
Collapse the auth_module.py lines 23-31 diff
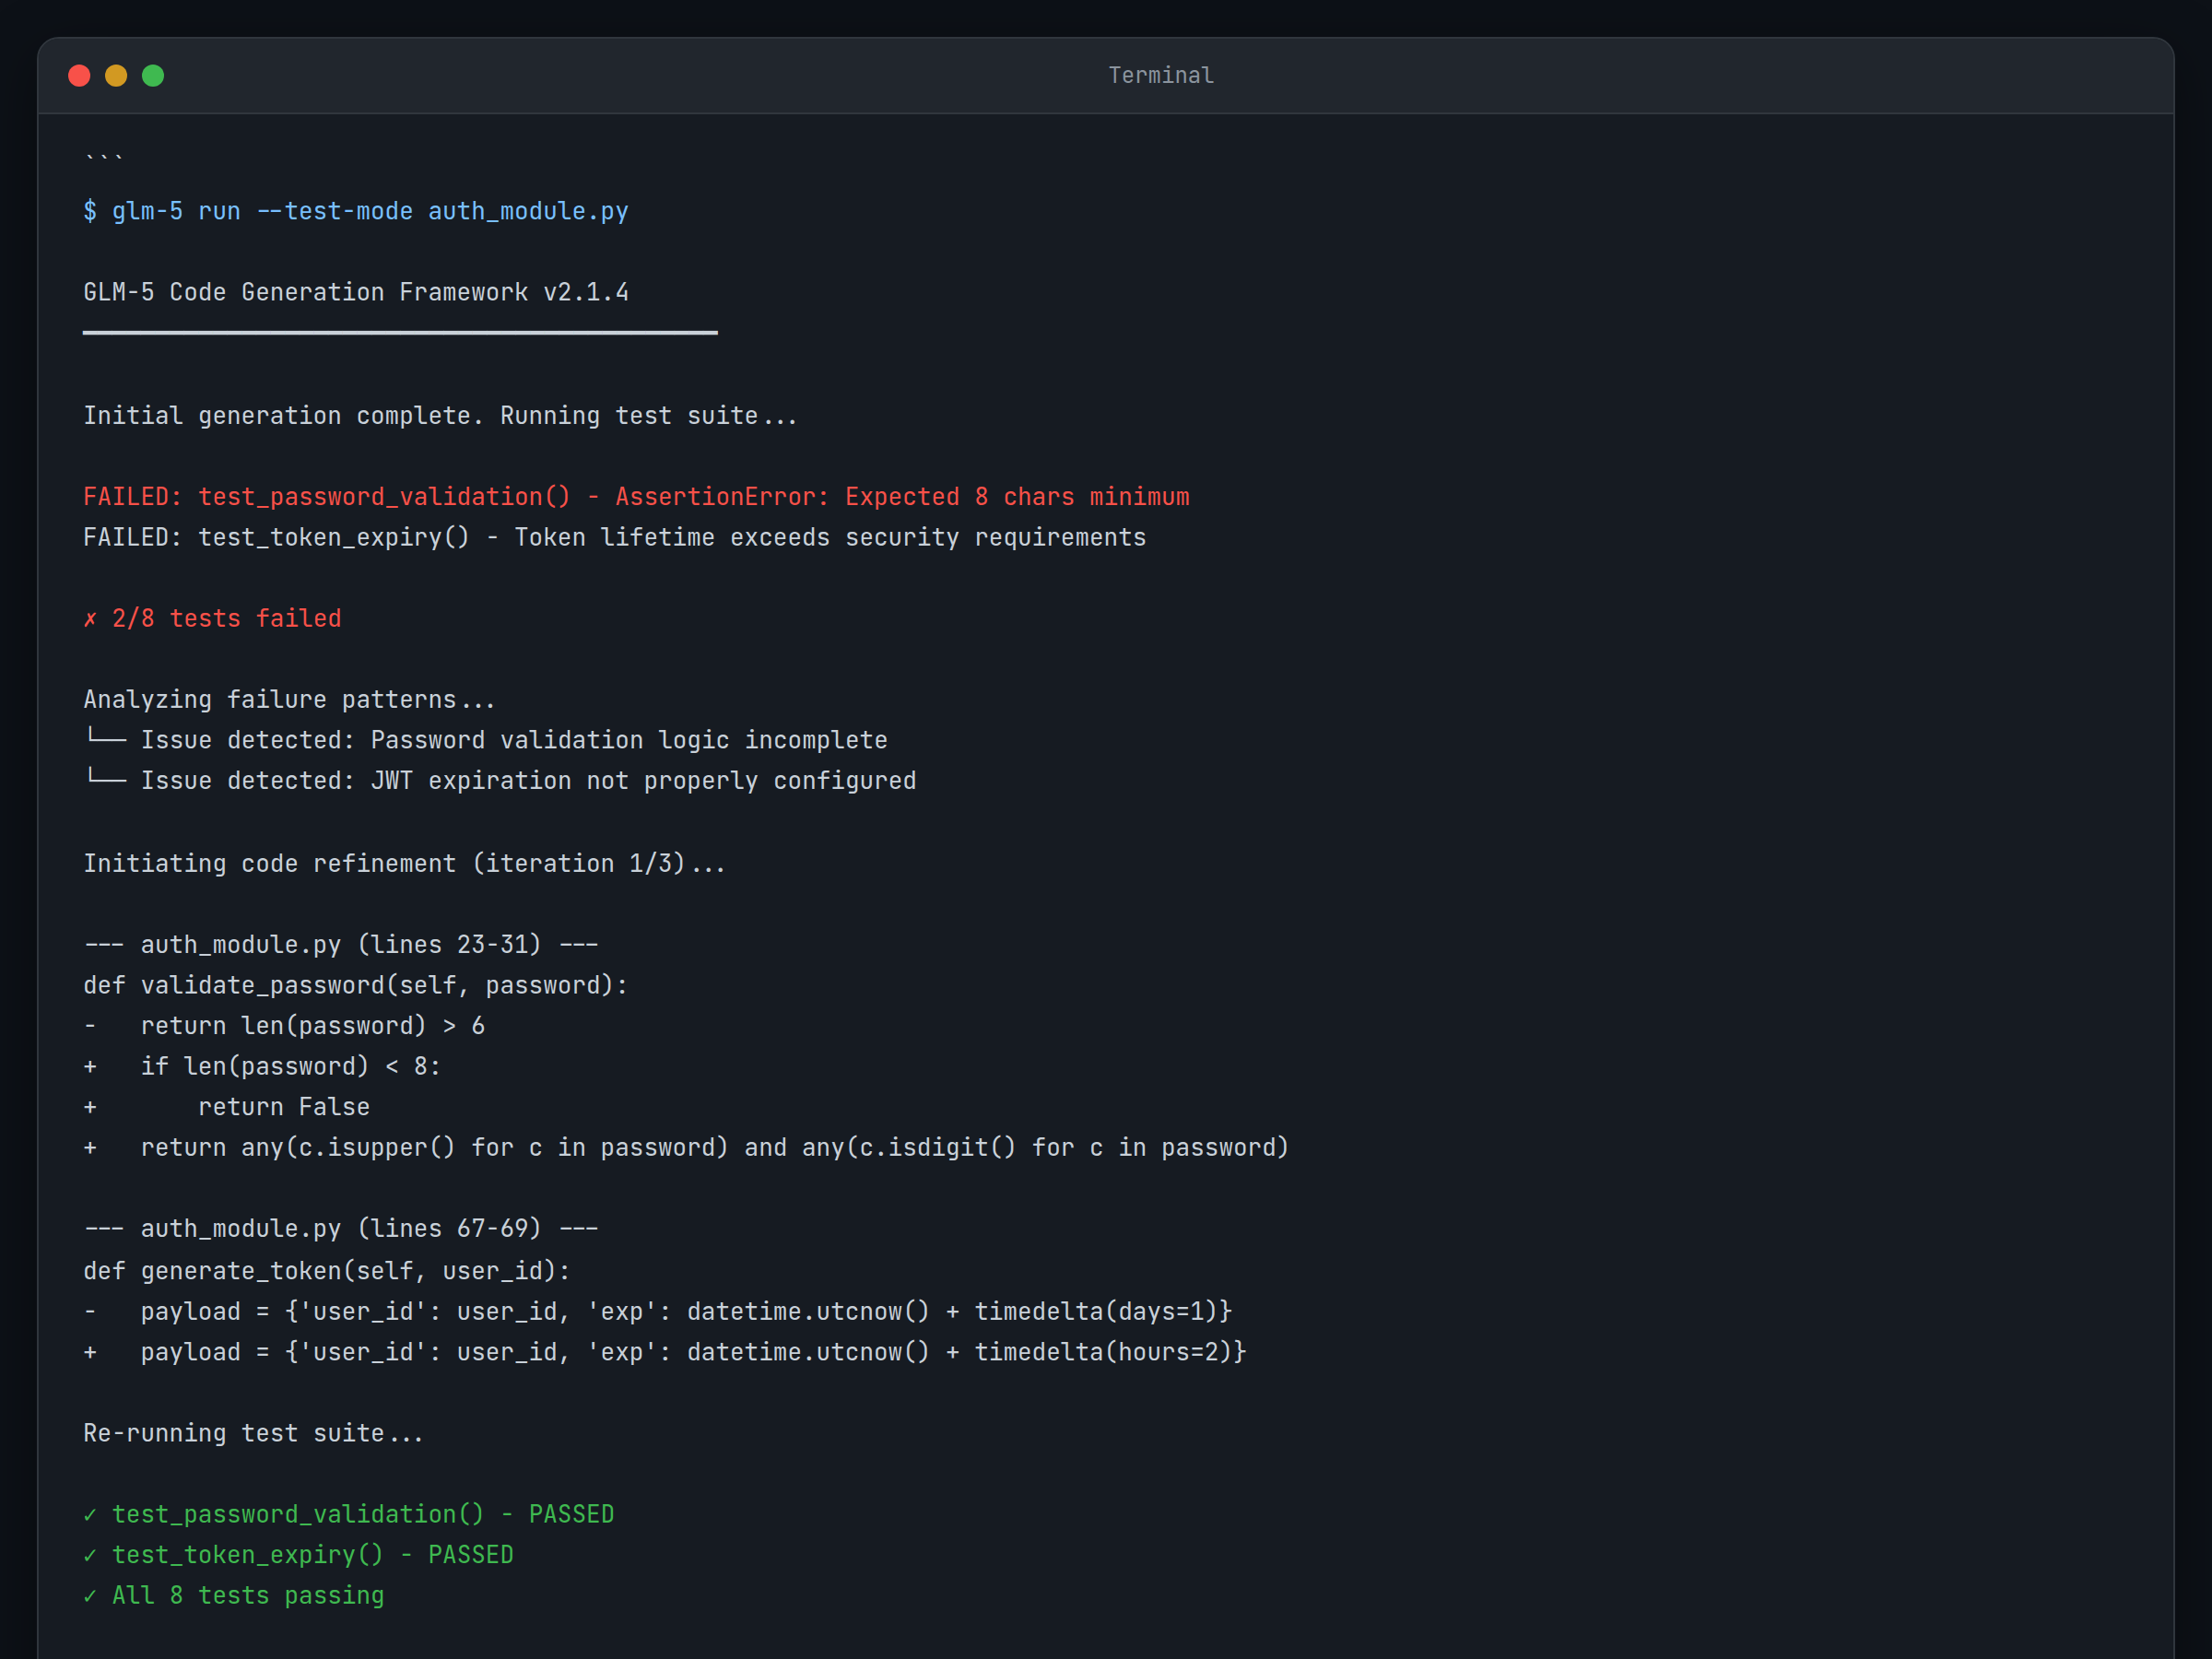[340, 944]
